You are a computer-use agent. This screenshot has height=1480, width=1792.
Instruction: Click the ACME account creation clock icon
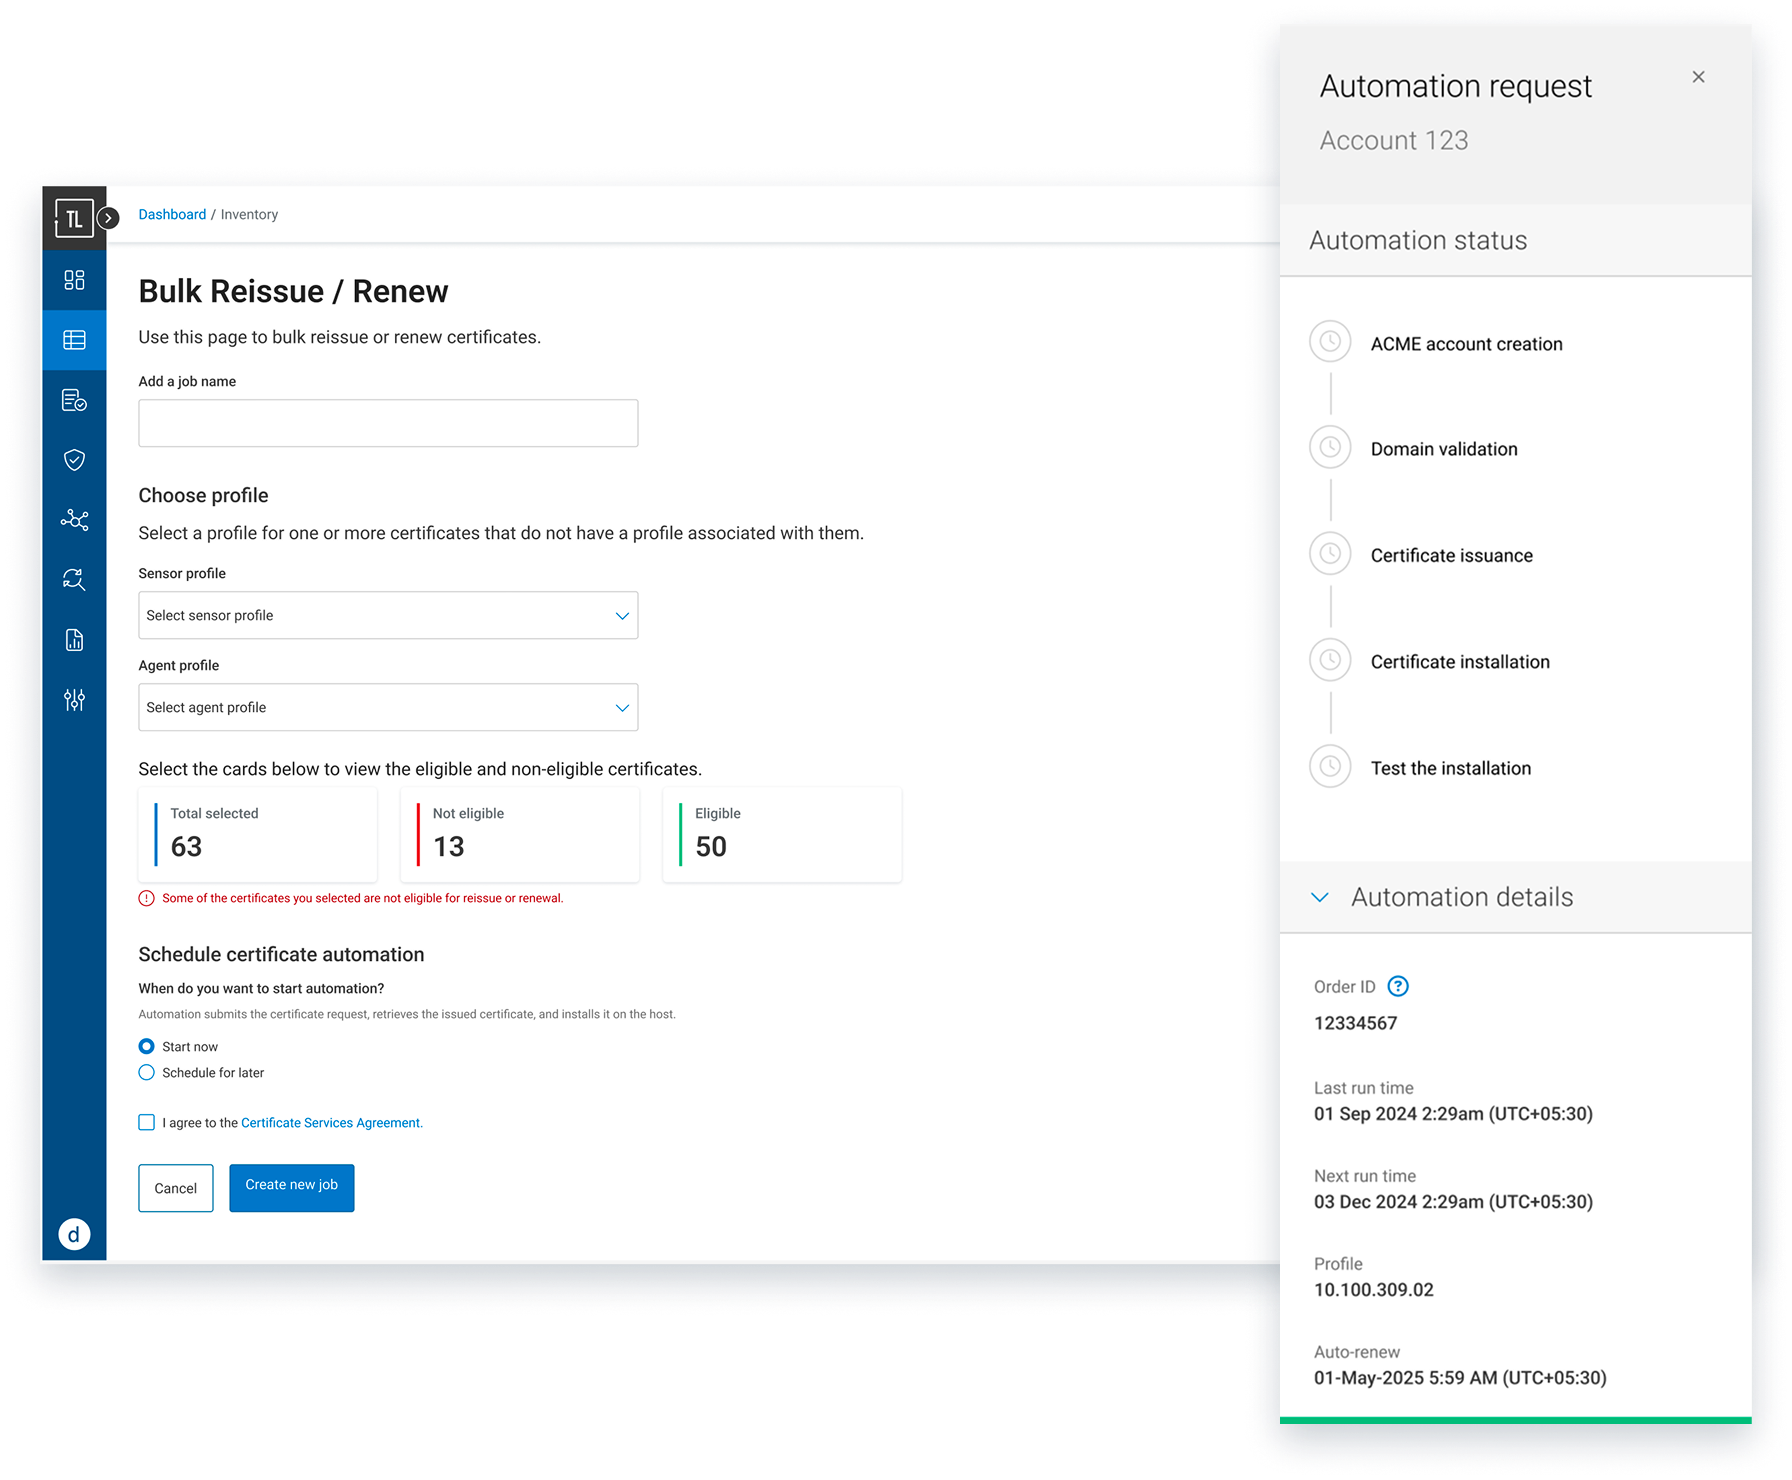pos(1330,342)
